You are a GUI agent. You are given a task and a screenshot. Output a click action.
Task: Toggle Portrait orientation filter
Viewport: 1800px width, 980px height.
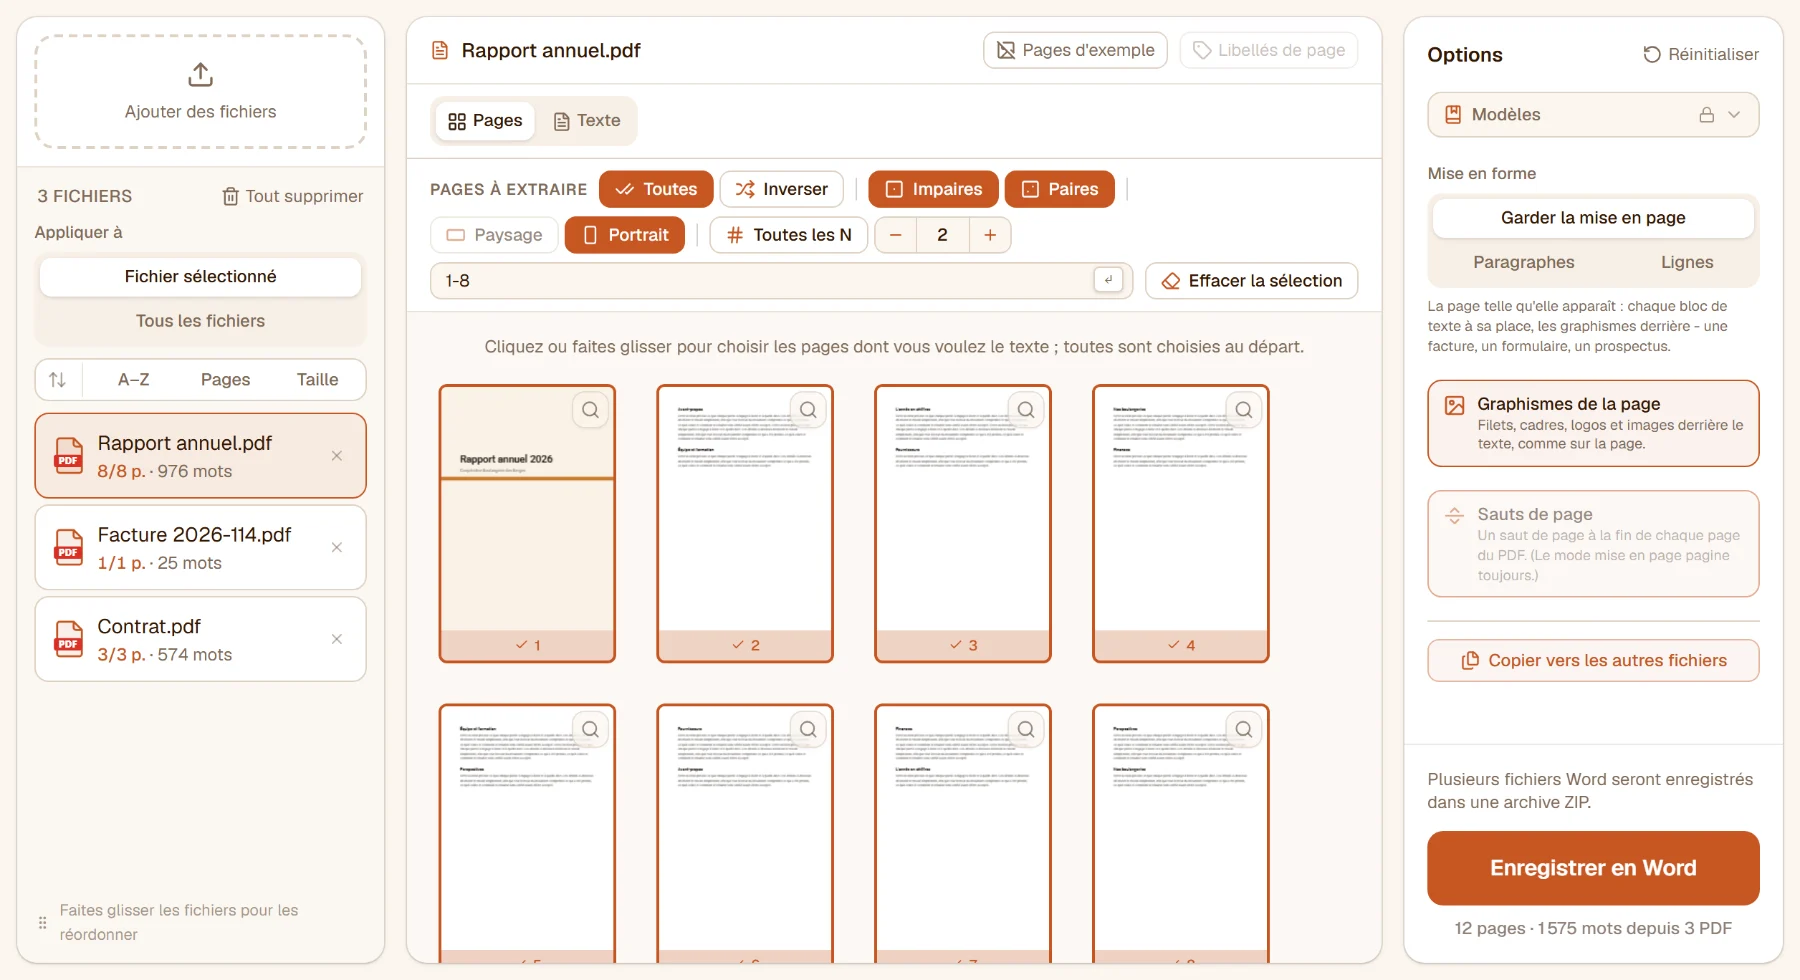tap(625, 235)
